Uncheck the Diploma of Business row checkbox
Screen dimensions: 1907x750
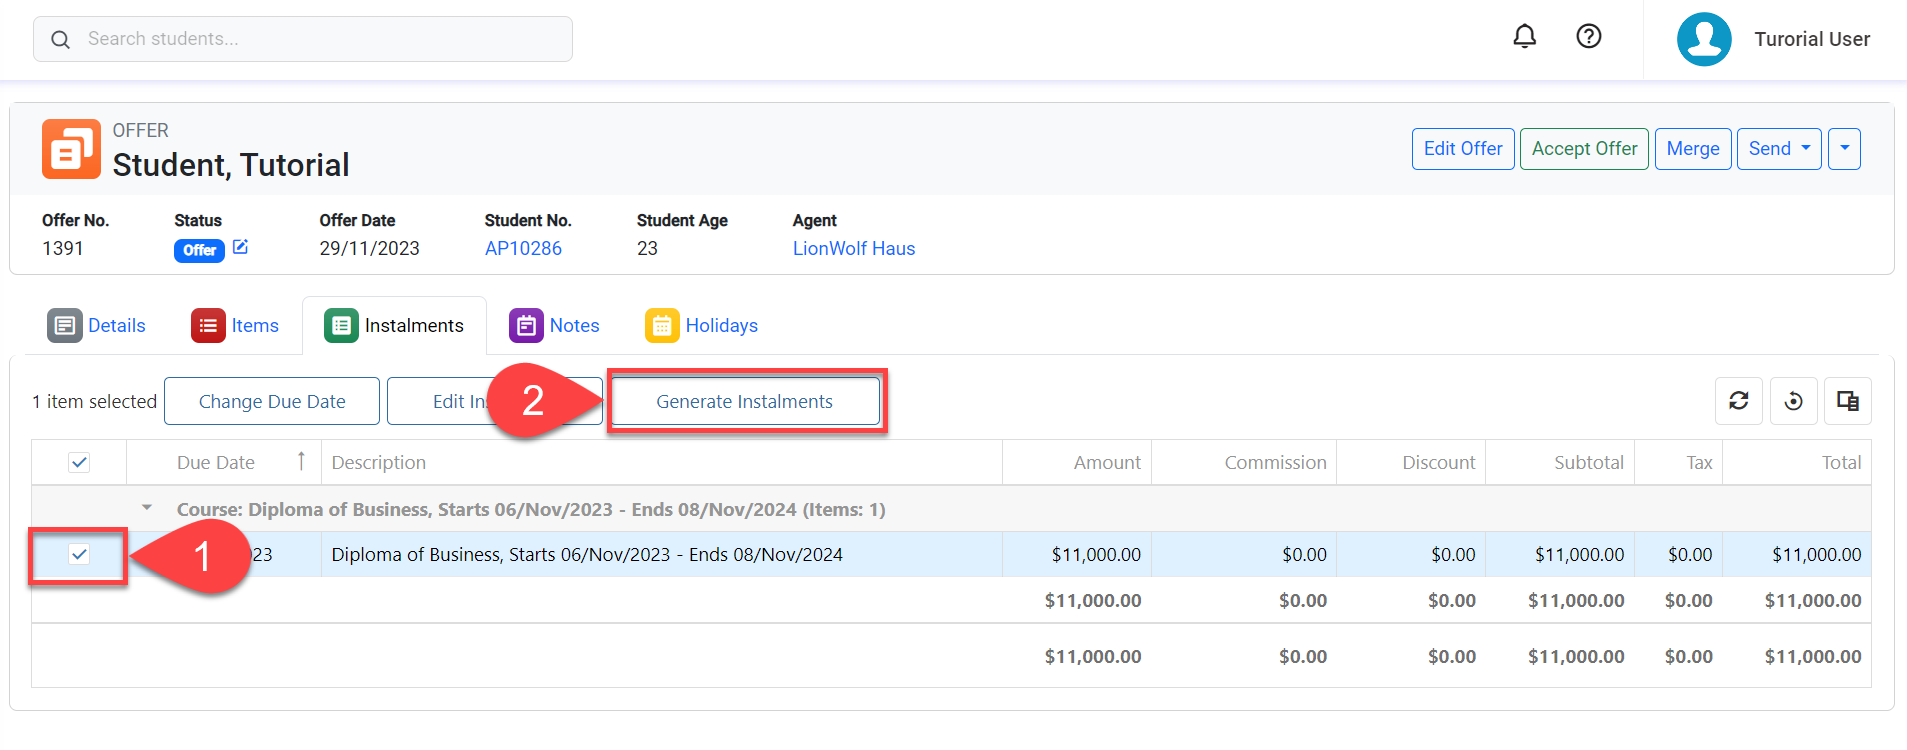pos(79,554)
